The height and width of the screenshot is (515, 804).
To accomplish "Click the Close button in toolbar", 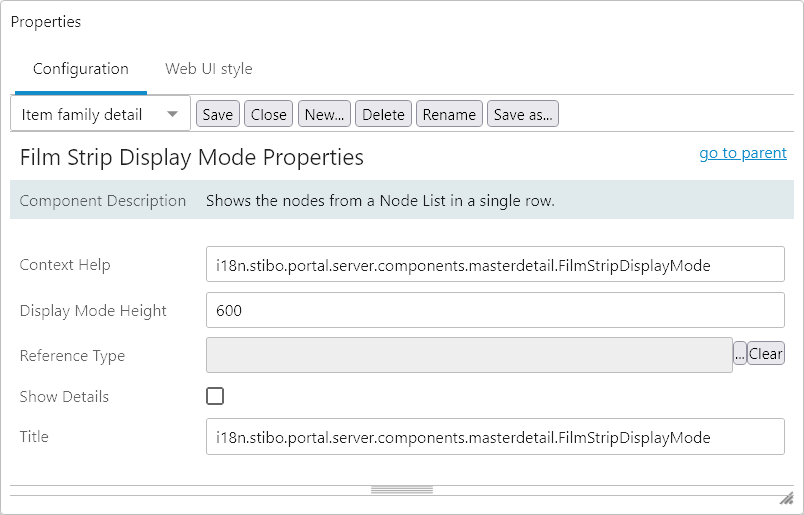I will 269,114.
